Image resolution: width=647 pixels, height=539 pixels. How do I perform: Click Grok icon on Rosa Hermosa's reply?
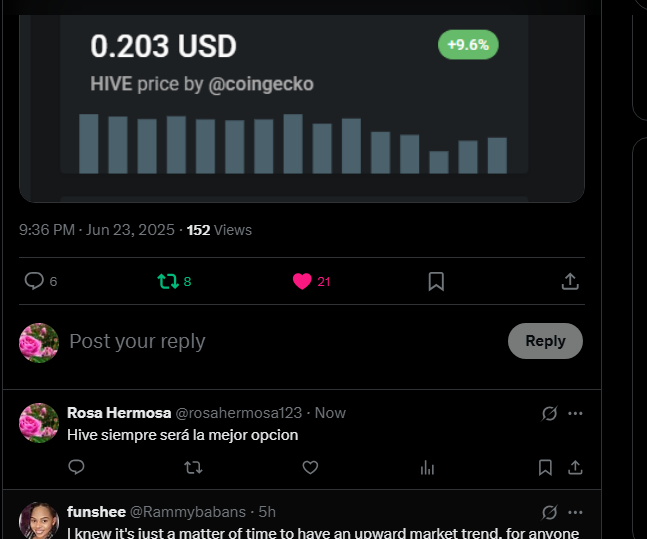(x=550, y=413)
